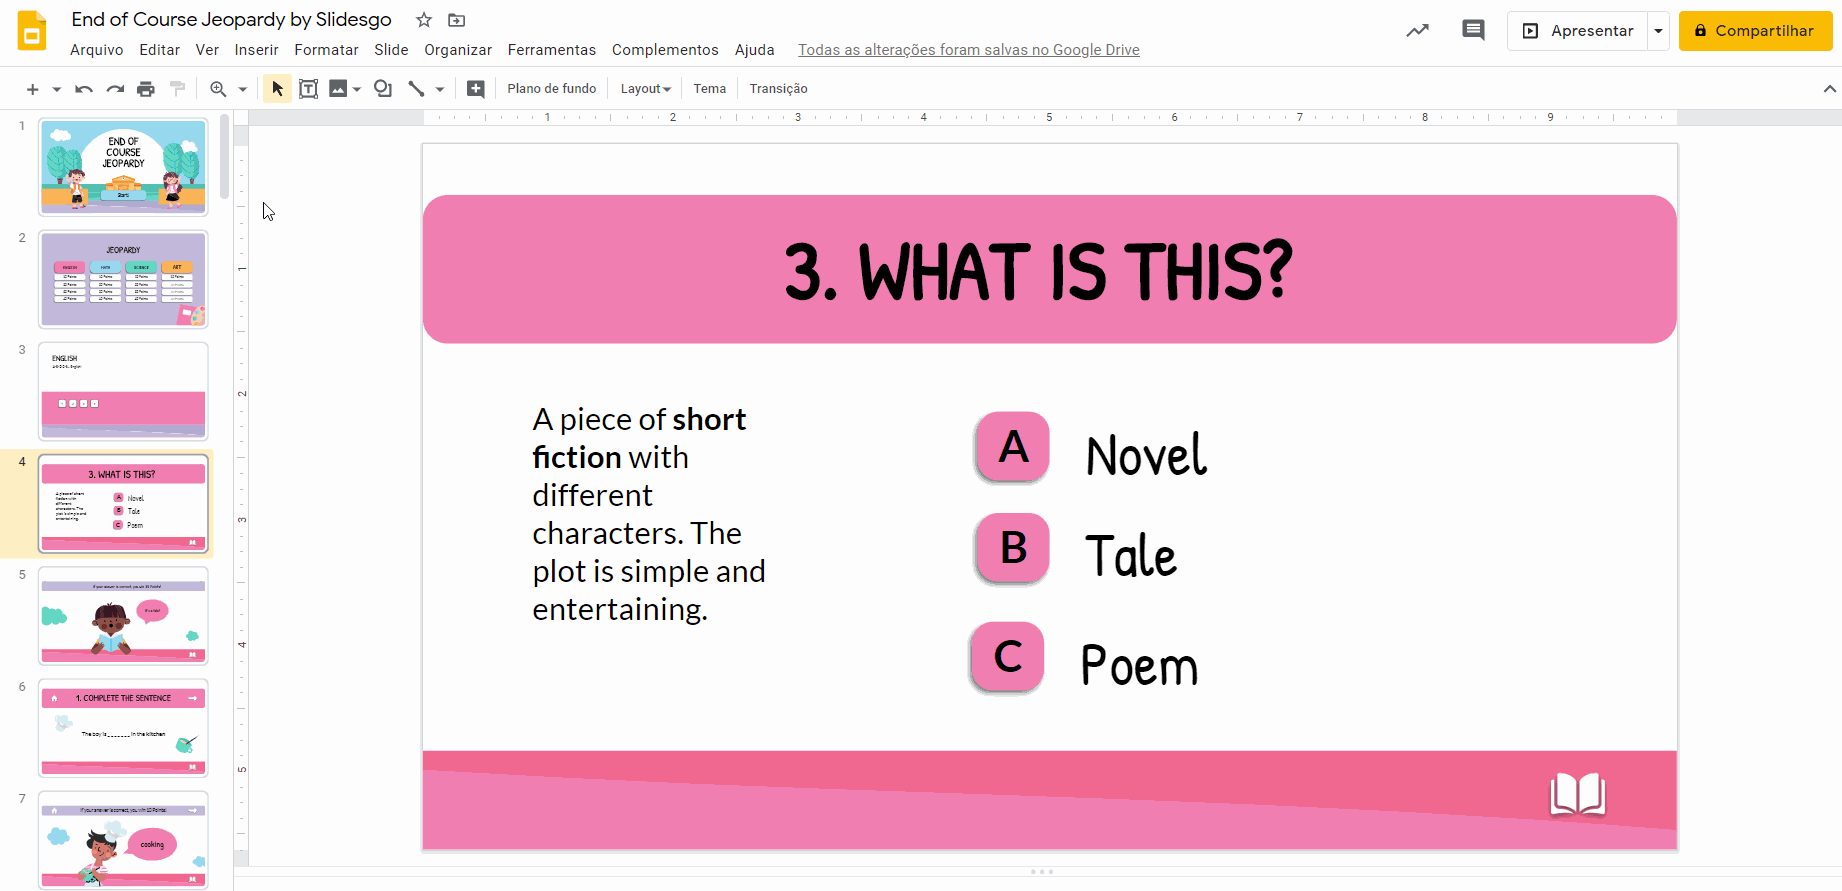This screenshot has width=1842, height=891.
Task: Insert an image with image tool
Action: click(338, 89)
